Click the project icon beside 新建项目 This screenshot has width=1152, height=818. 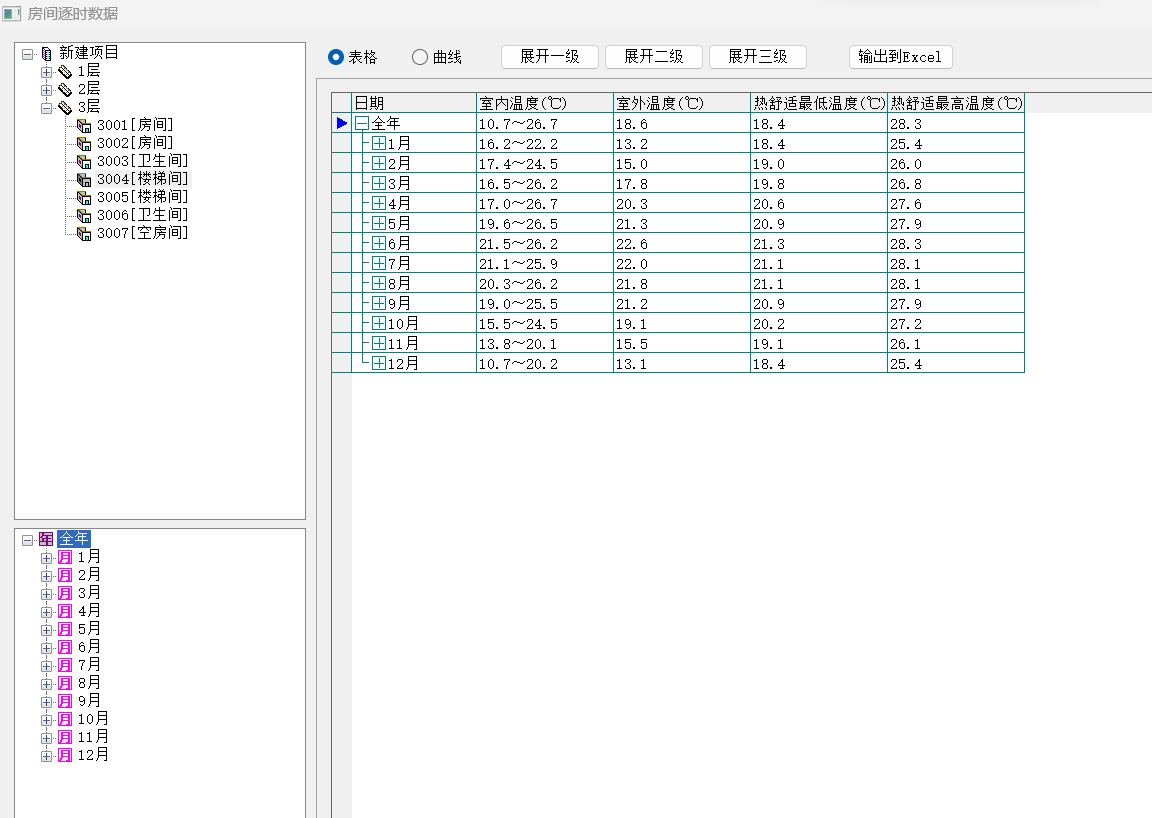[x=46, y=54]
